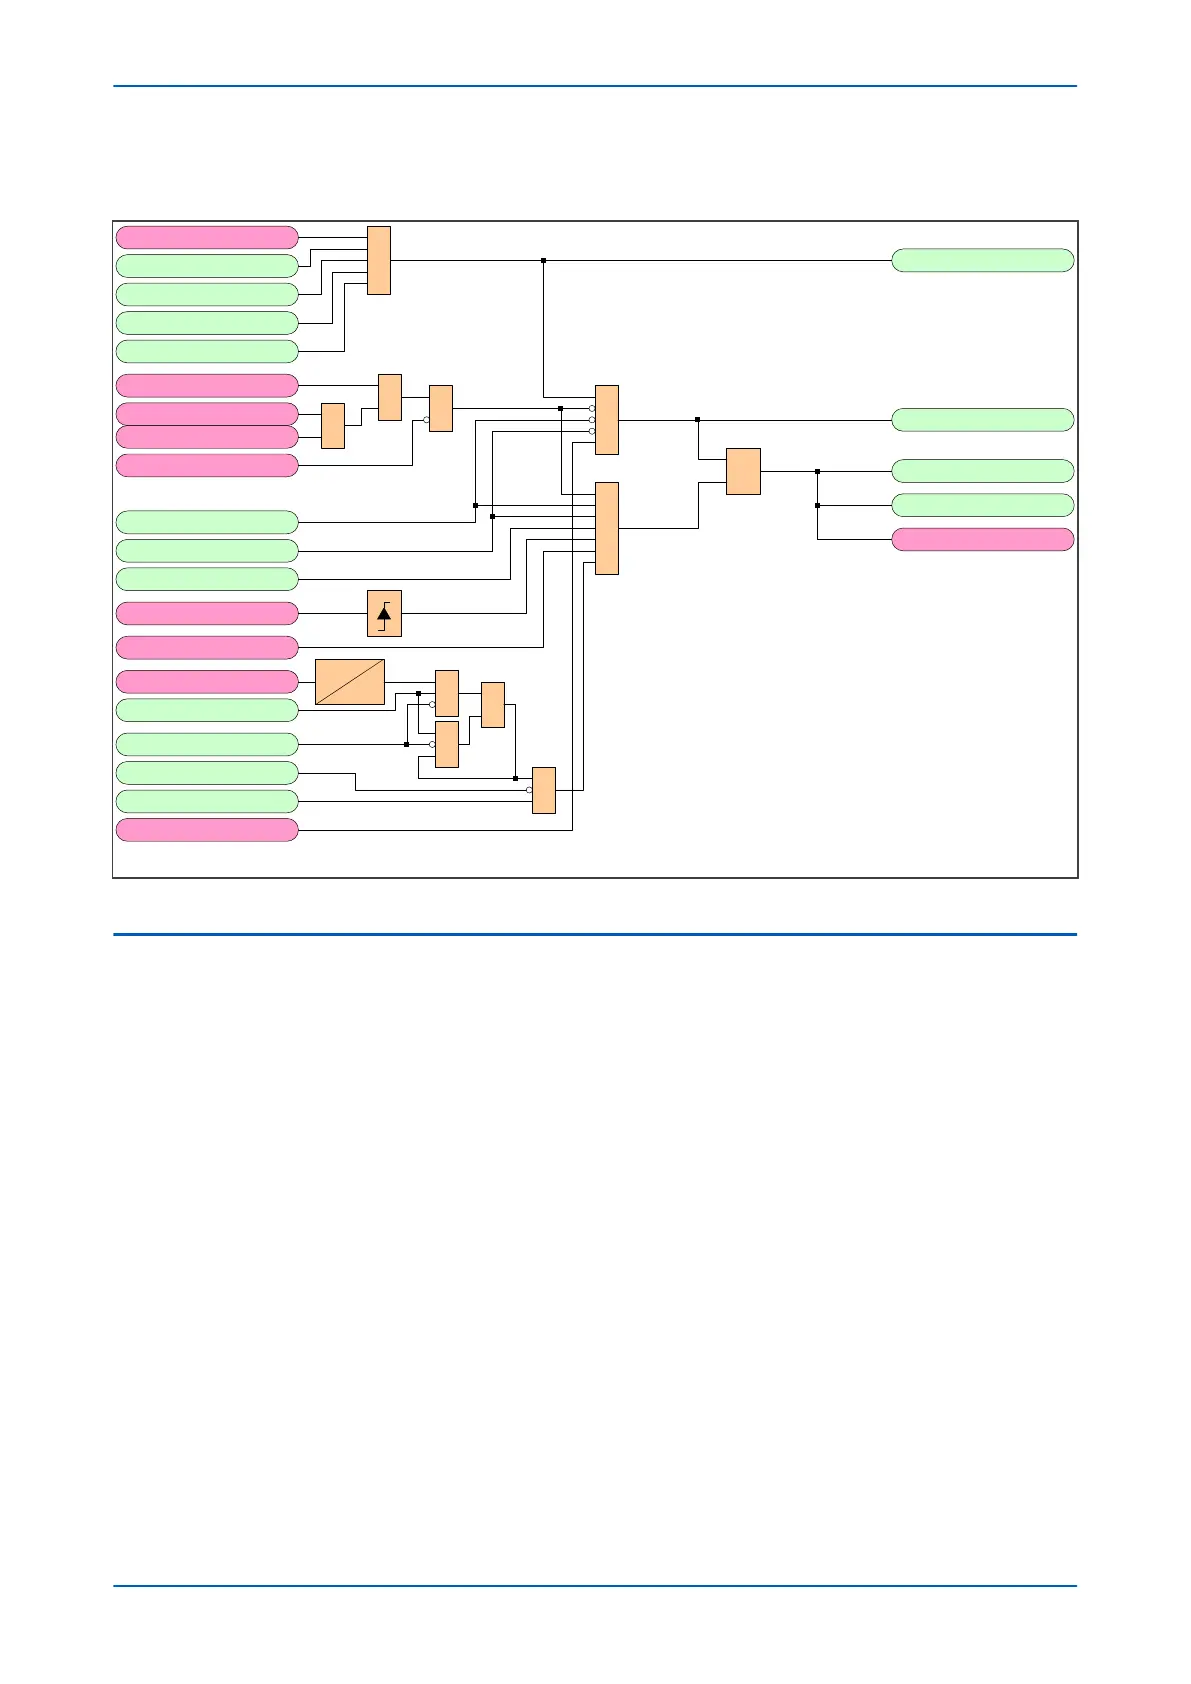
Task: Select the gate with three inverted inputs
Action: (607, 420)
